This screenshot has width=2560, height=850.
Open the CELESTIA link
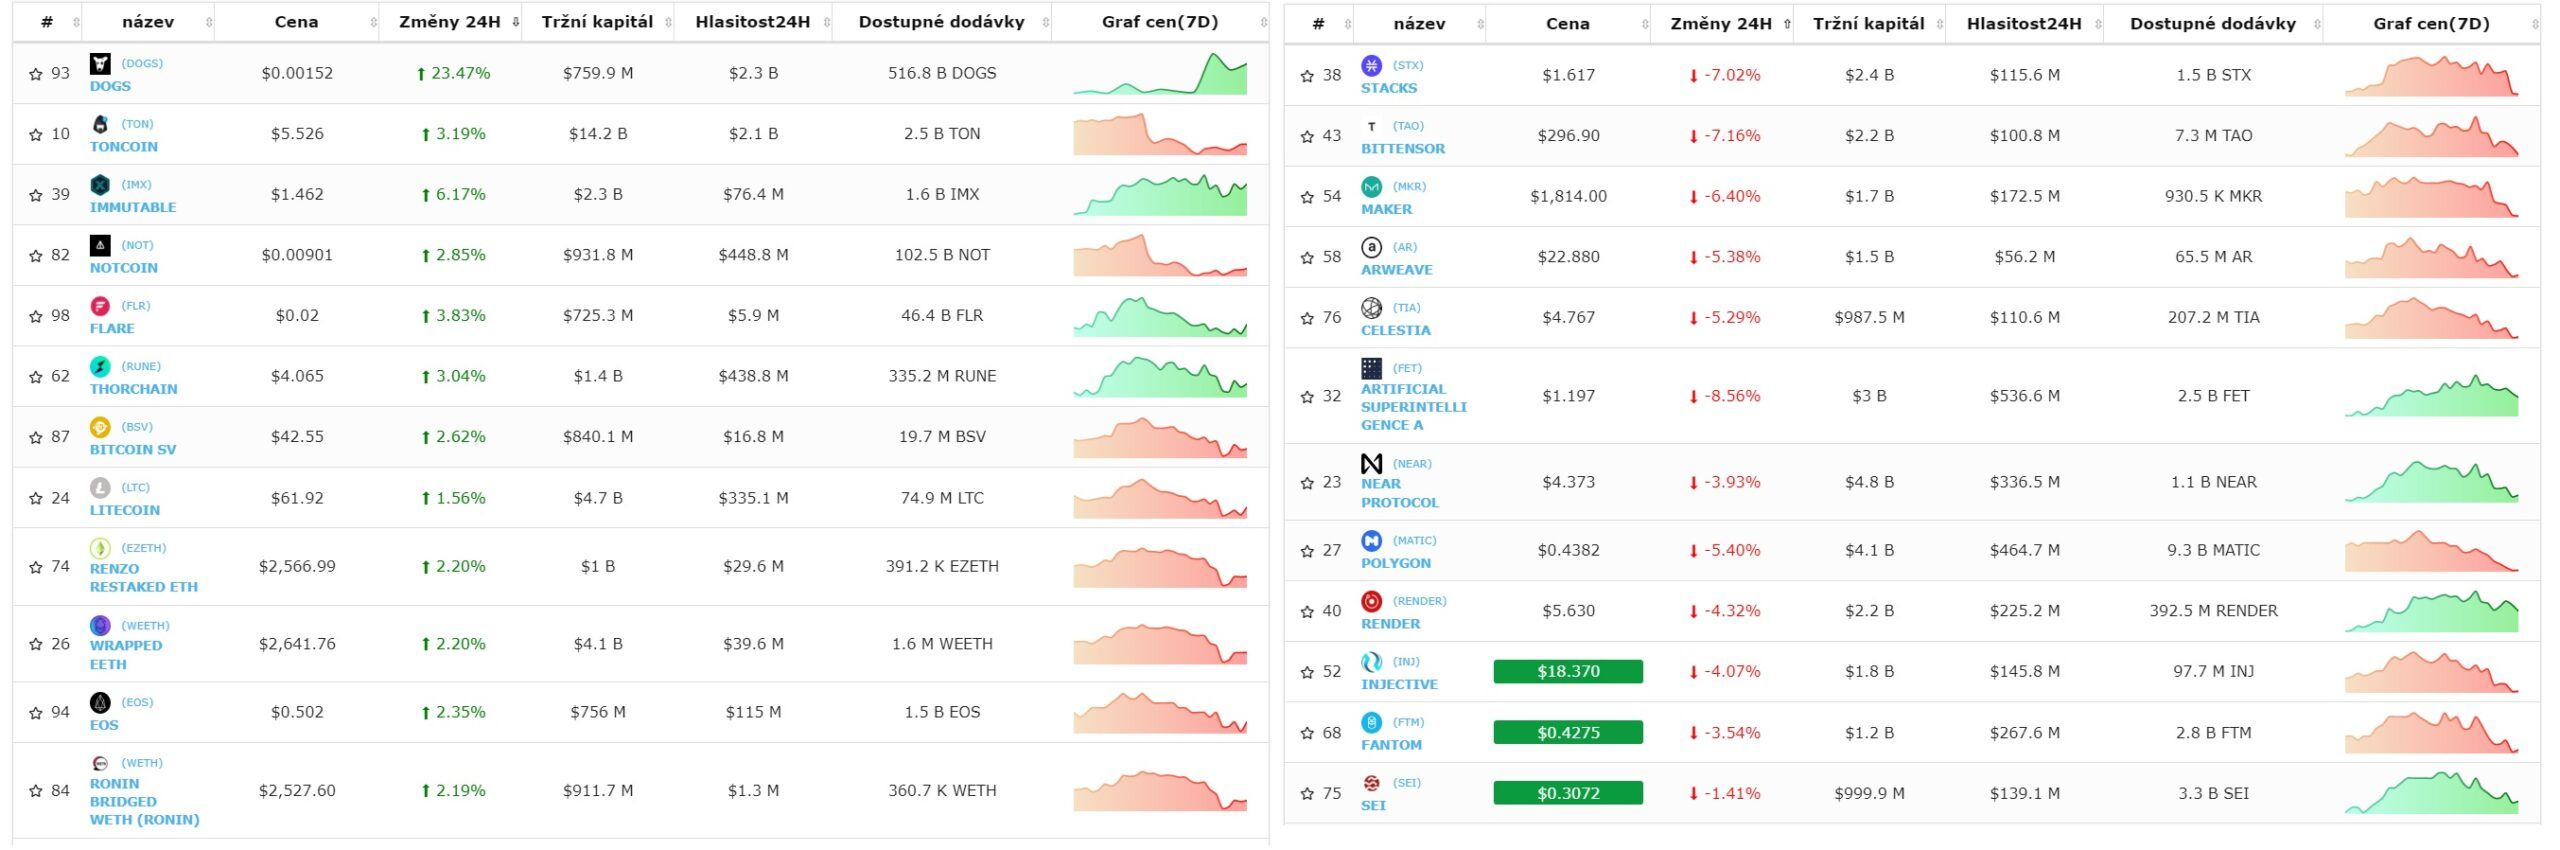point(1396,331)
